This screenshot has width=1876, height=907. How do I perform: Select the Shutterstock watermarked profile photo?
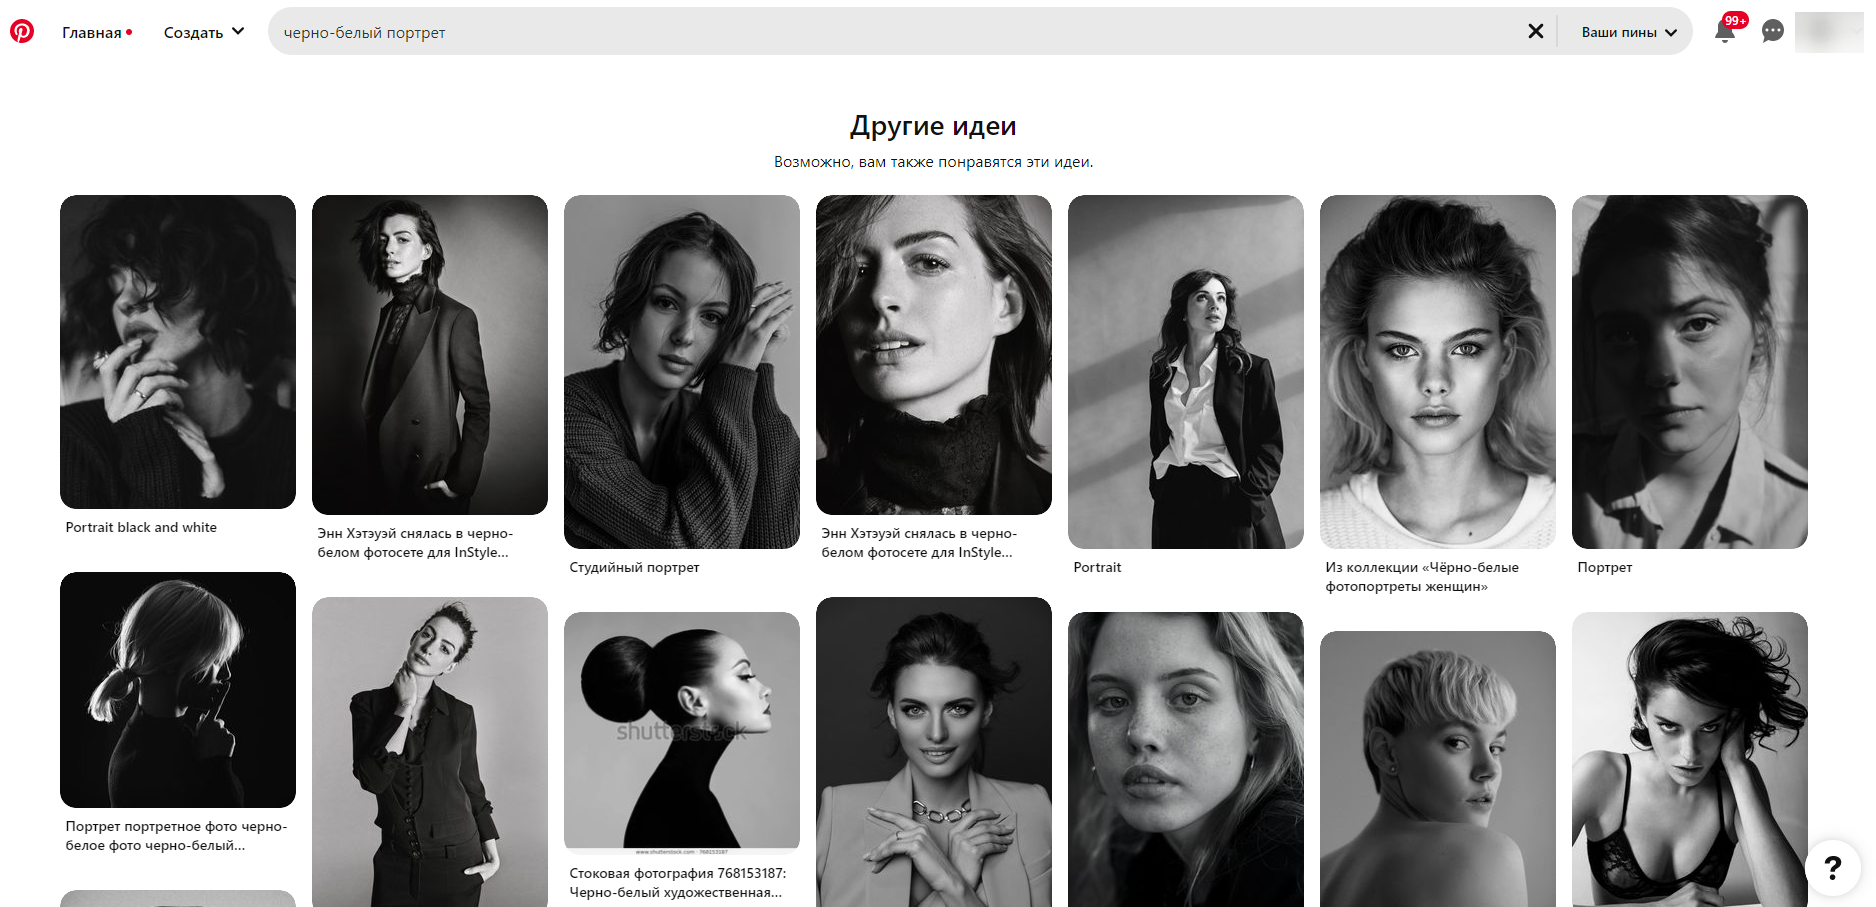[x=681, y=731]
